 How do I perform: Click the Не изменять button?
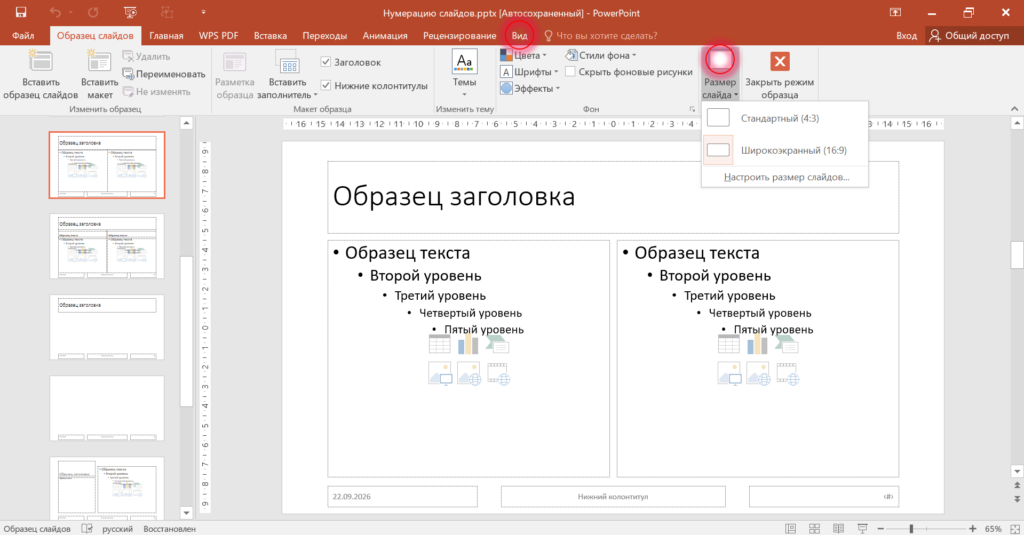pyautogui.click(x=157, y=91)
